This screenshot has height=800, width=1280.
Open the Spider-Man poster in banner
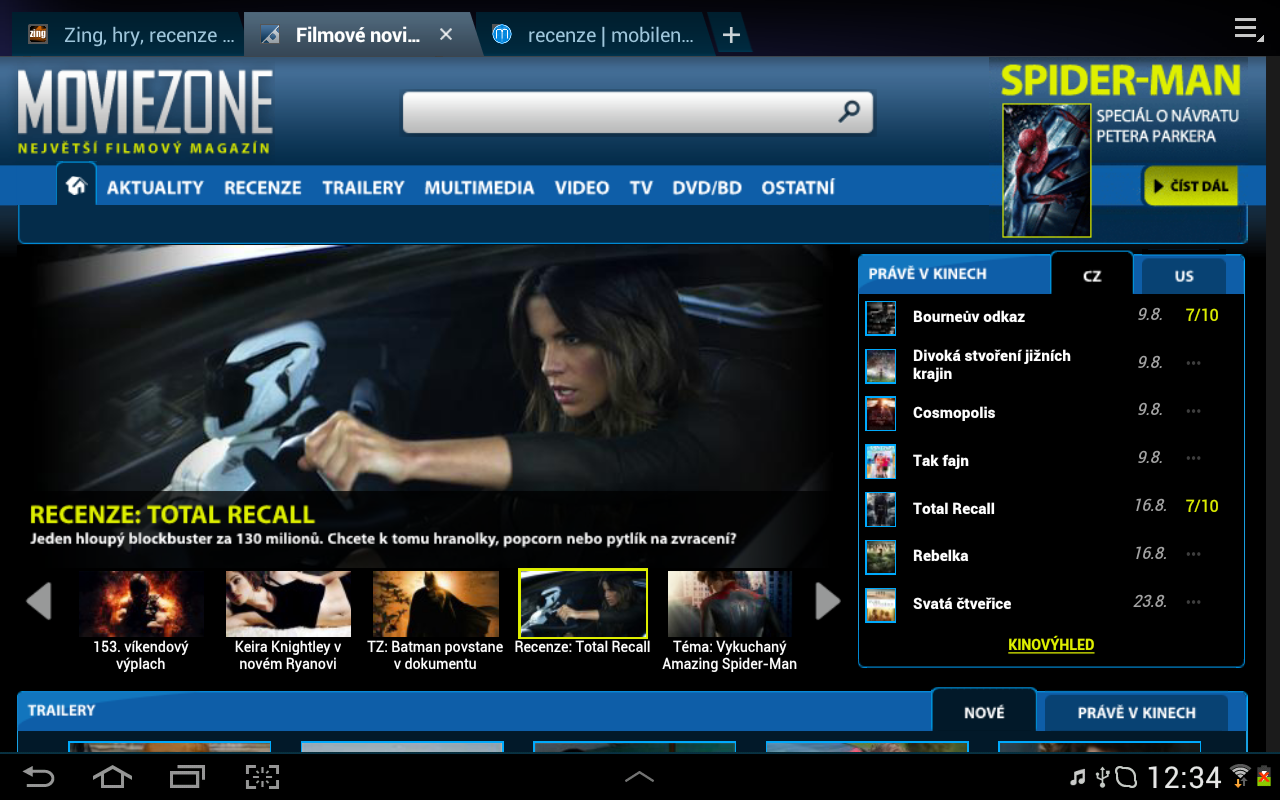1046,170
